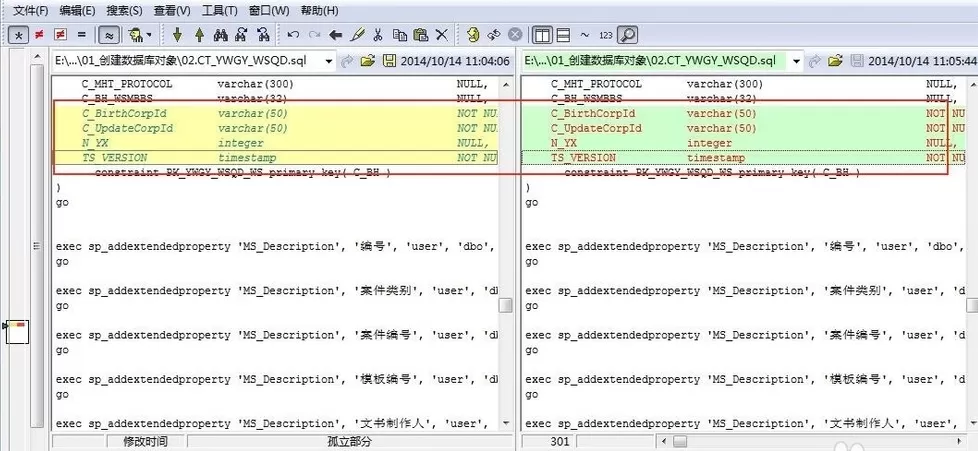Toggle Ignore Unimportant Differences approx button
The width and height of the screenshot is (978, 451).
[109, 35]
